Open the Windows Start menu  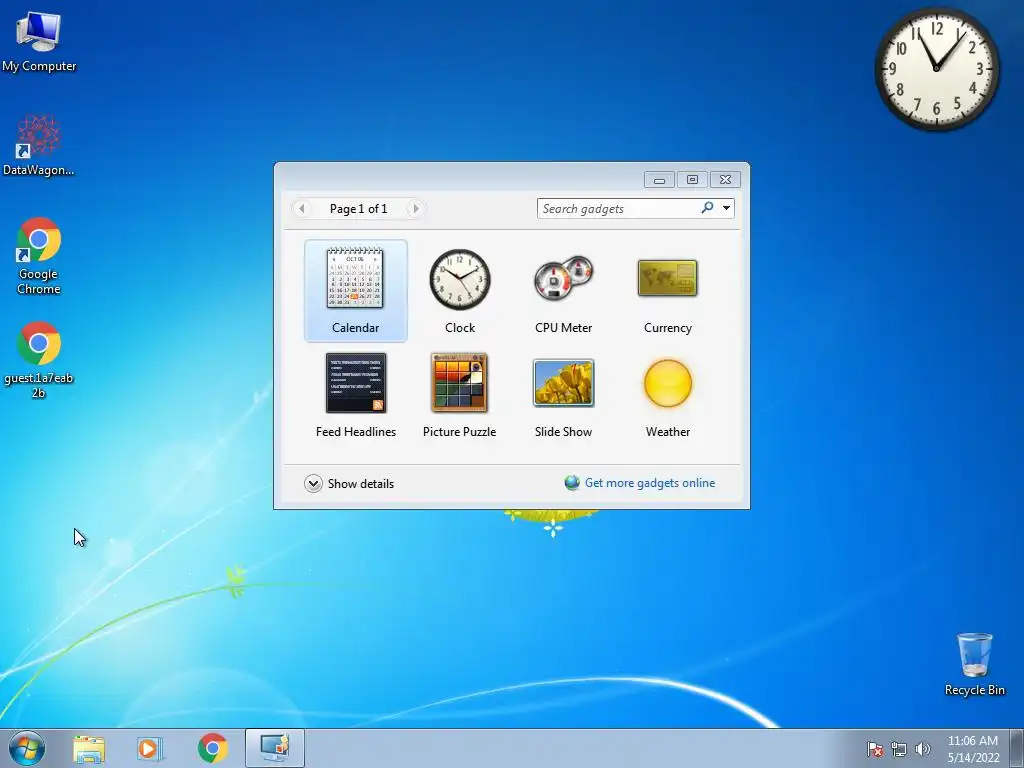tap(27, 748)
